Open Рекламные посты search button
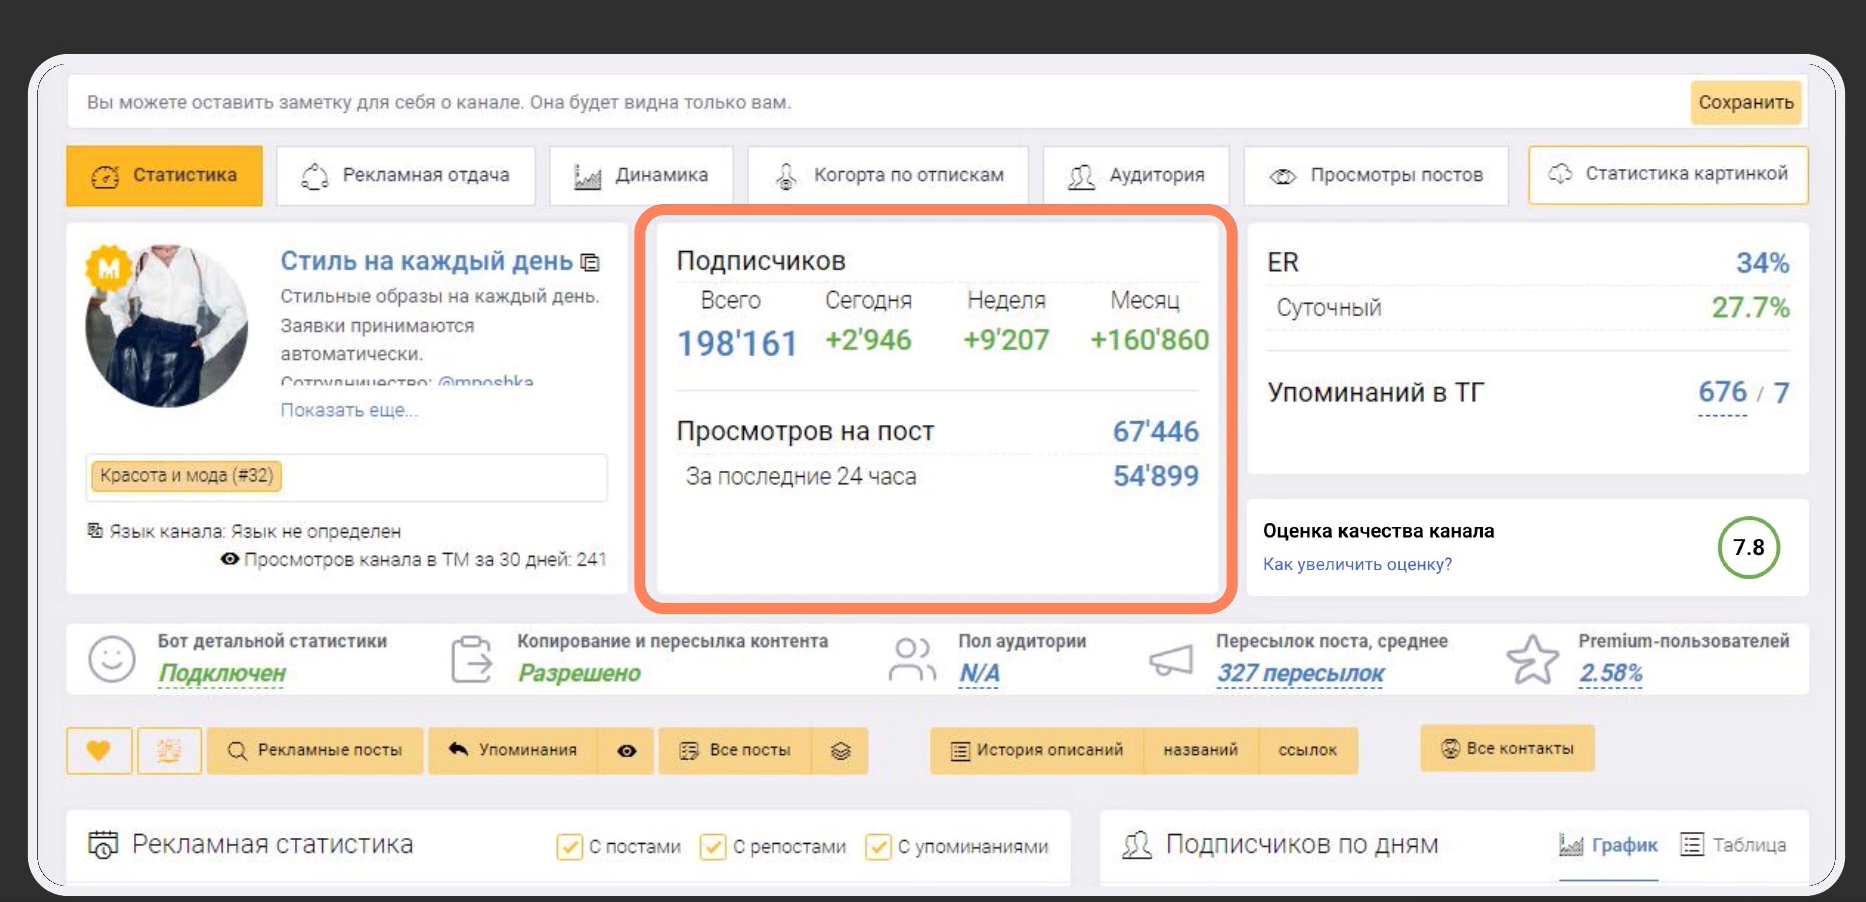Screen dimensions: 1866x902 pos(315,750)
